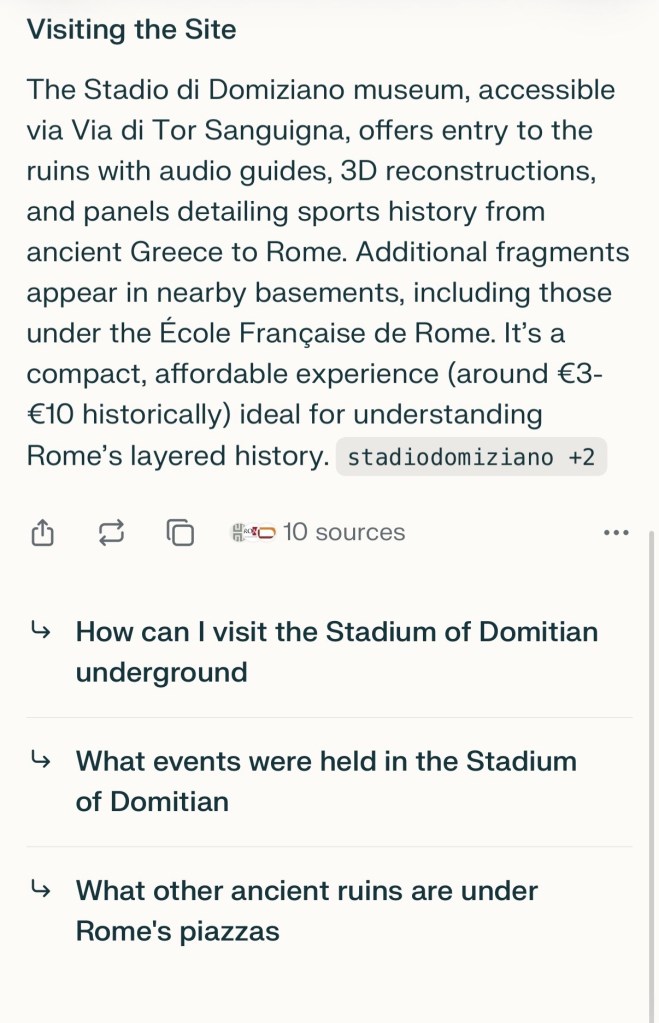The width and height of the screenshot is (659, 1023).
Task: Tap the arrow icon beside 'How can I visit'
Action: [x=41, y=631]
